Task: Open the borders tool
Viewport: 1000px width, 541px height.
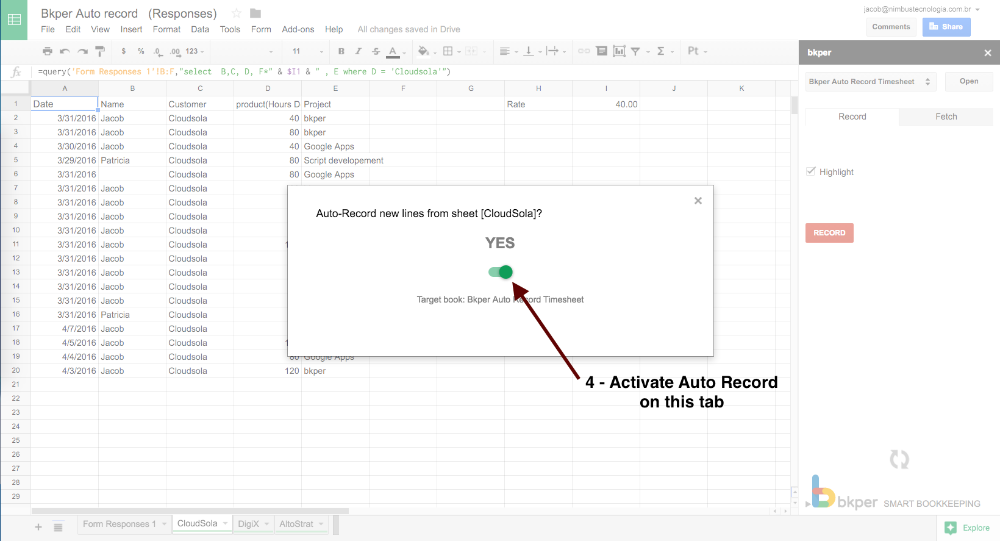Action: [448, 51]
